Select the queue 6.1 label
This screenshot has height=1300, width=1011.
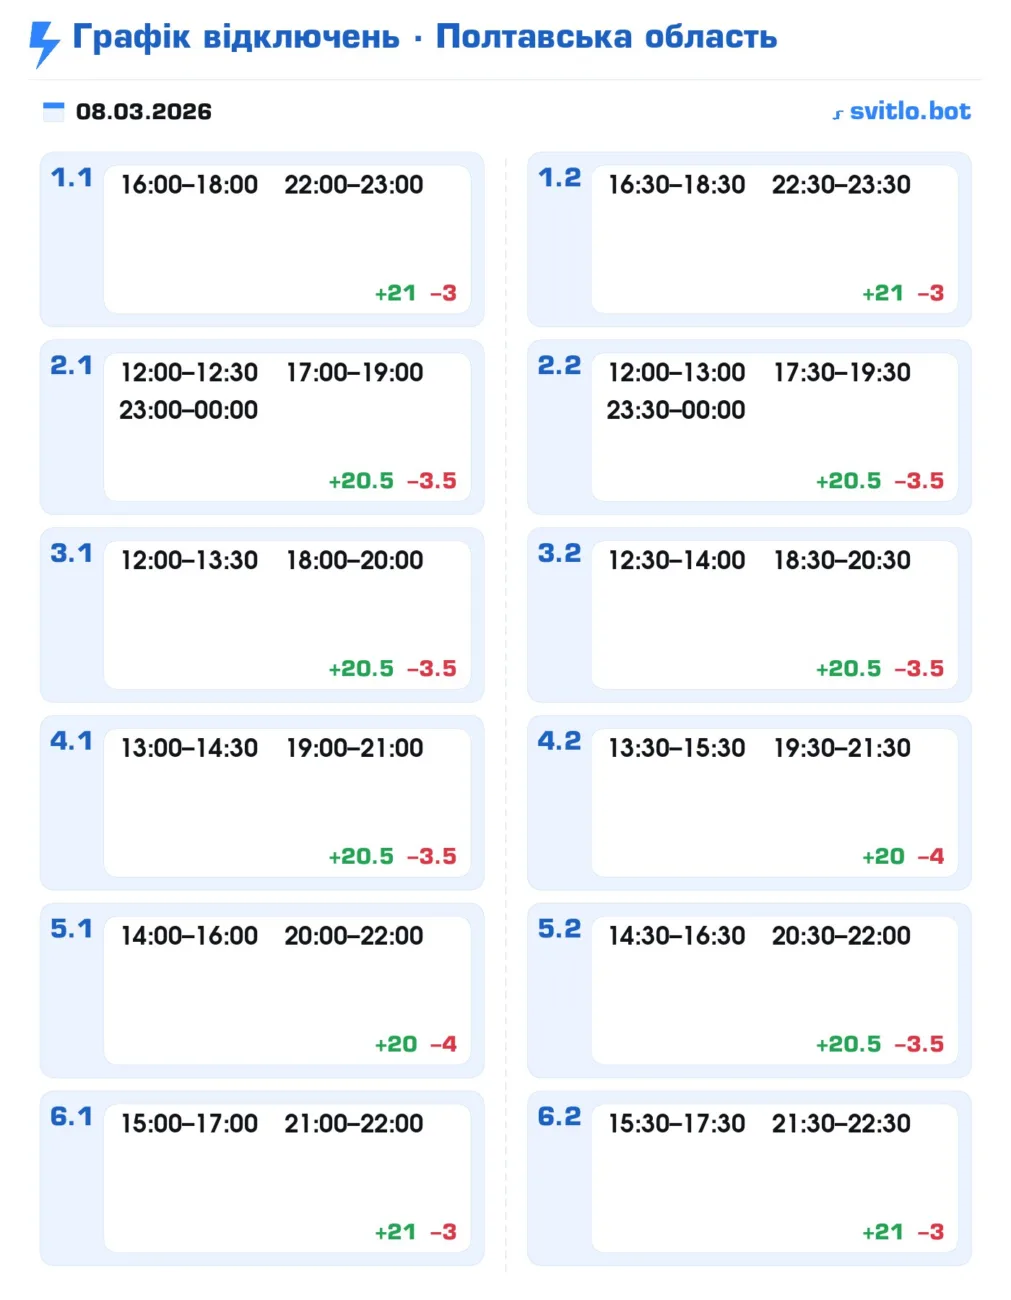pyautogui.click(x=71, y=1117)
